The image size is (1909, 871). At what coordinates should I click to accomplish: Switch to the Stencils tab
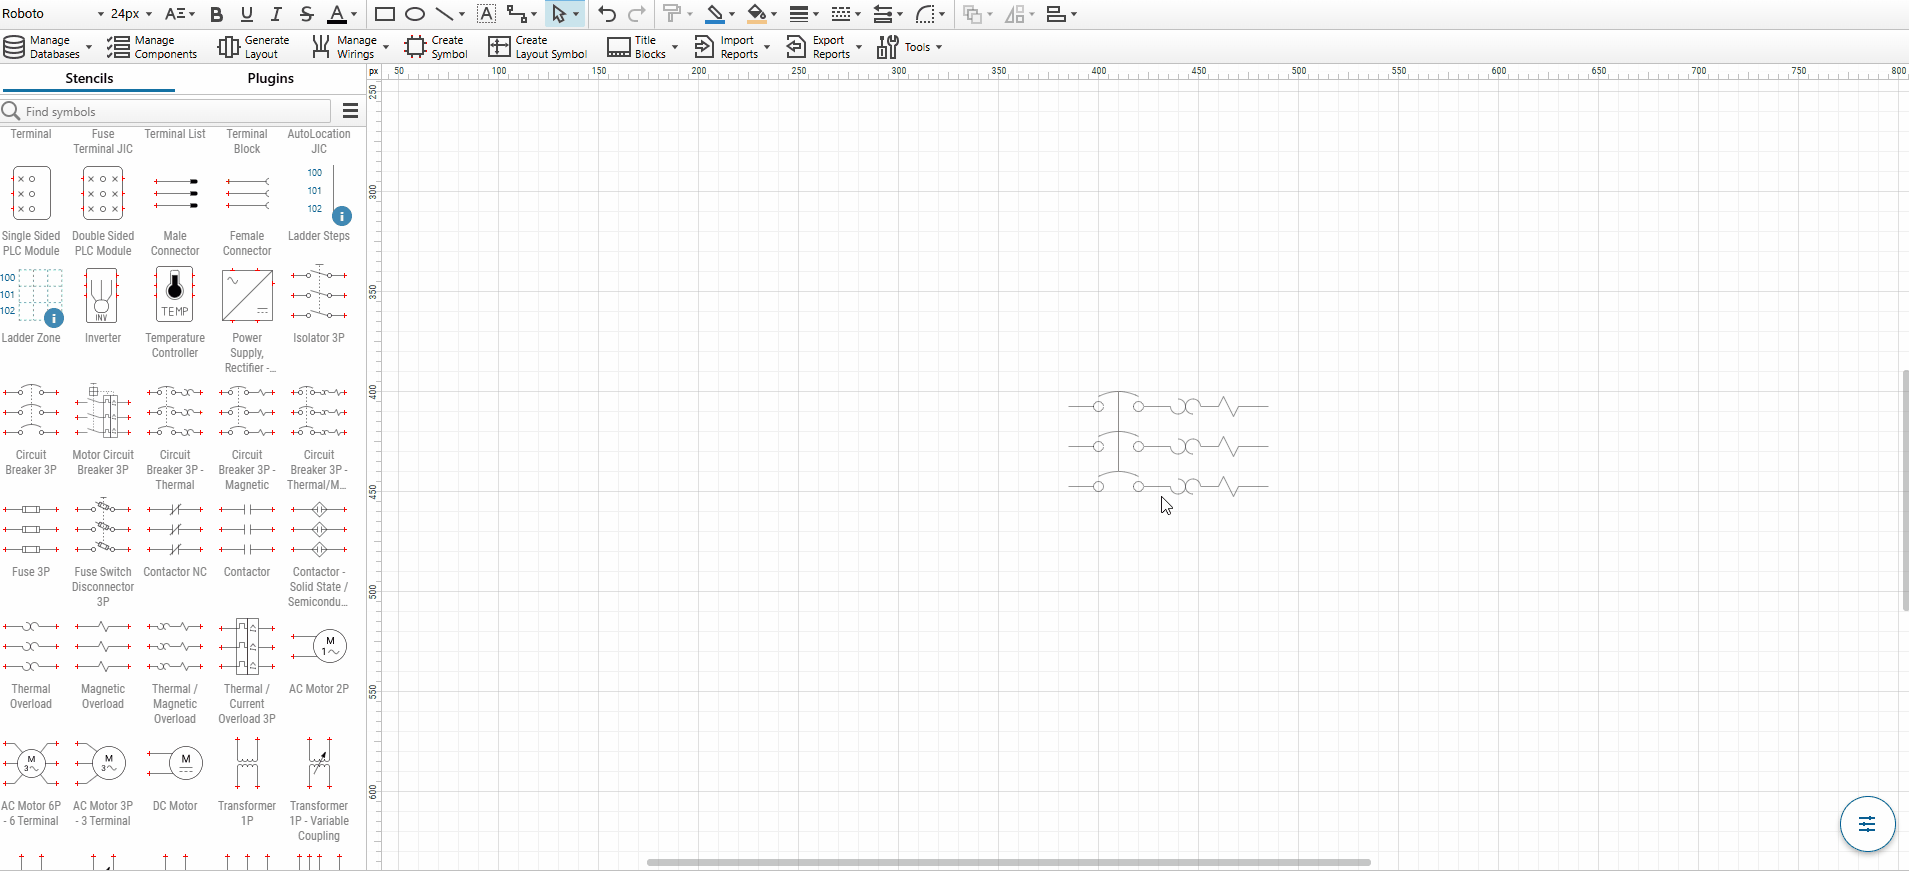click(x=89, y=78)
